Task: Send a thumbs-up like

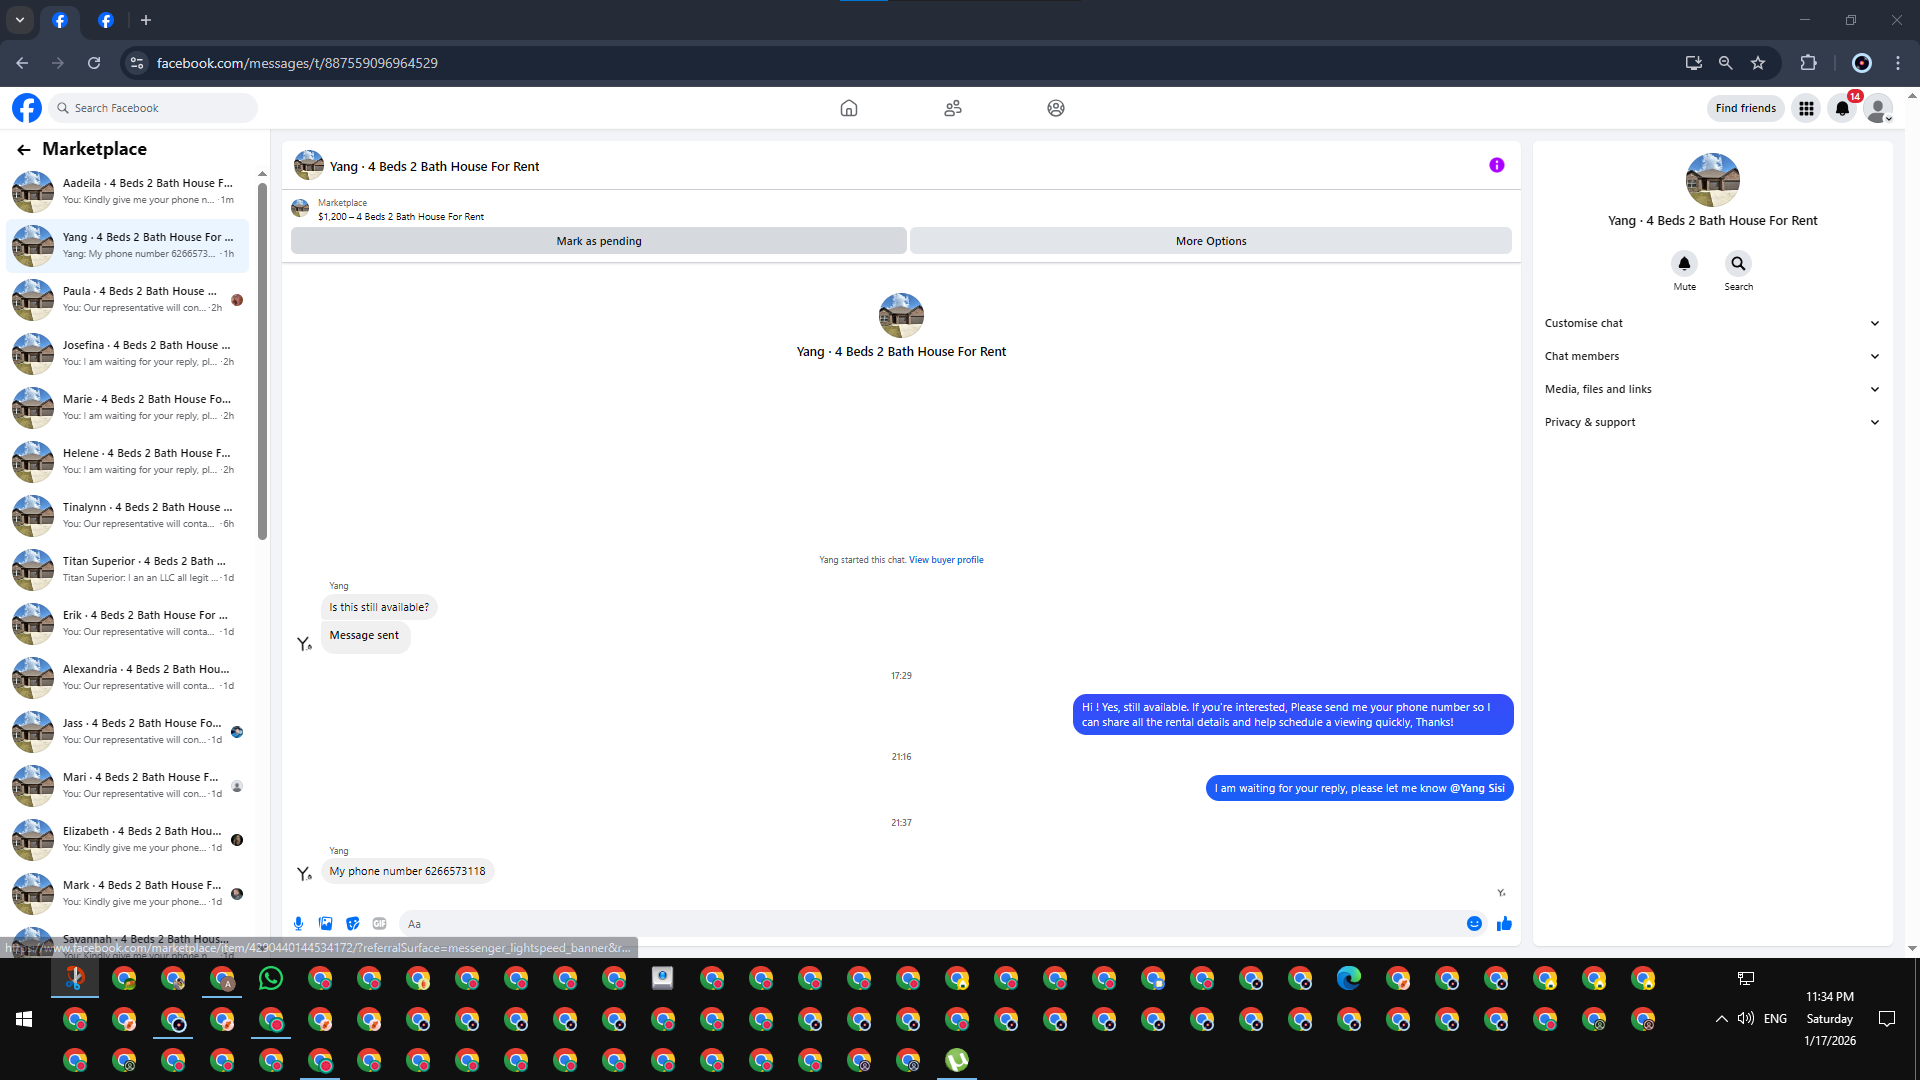Action: click(1504, 924)
